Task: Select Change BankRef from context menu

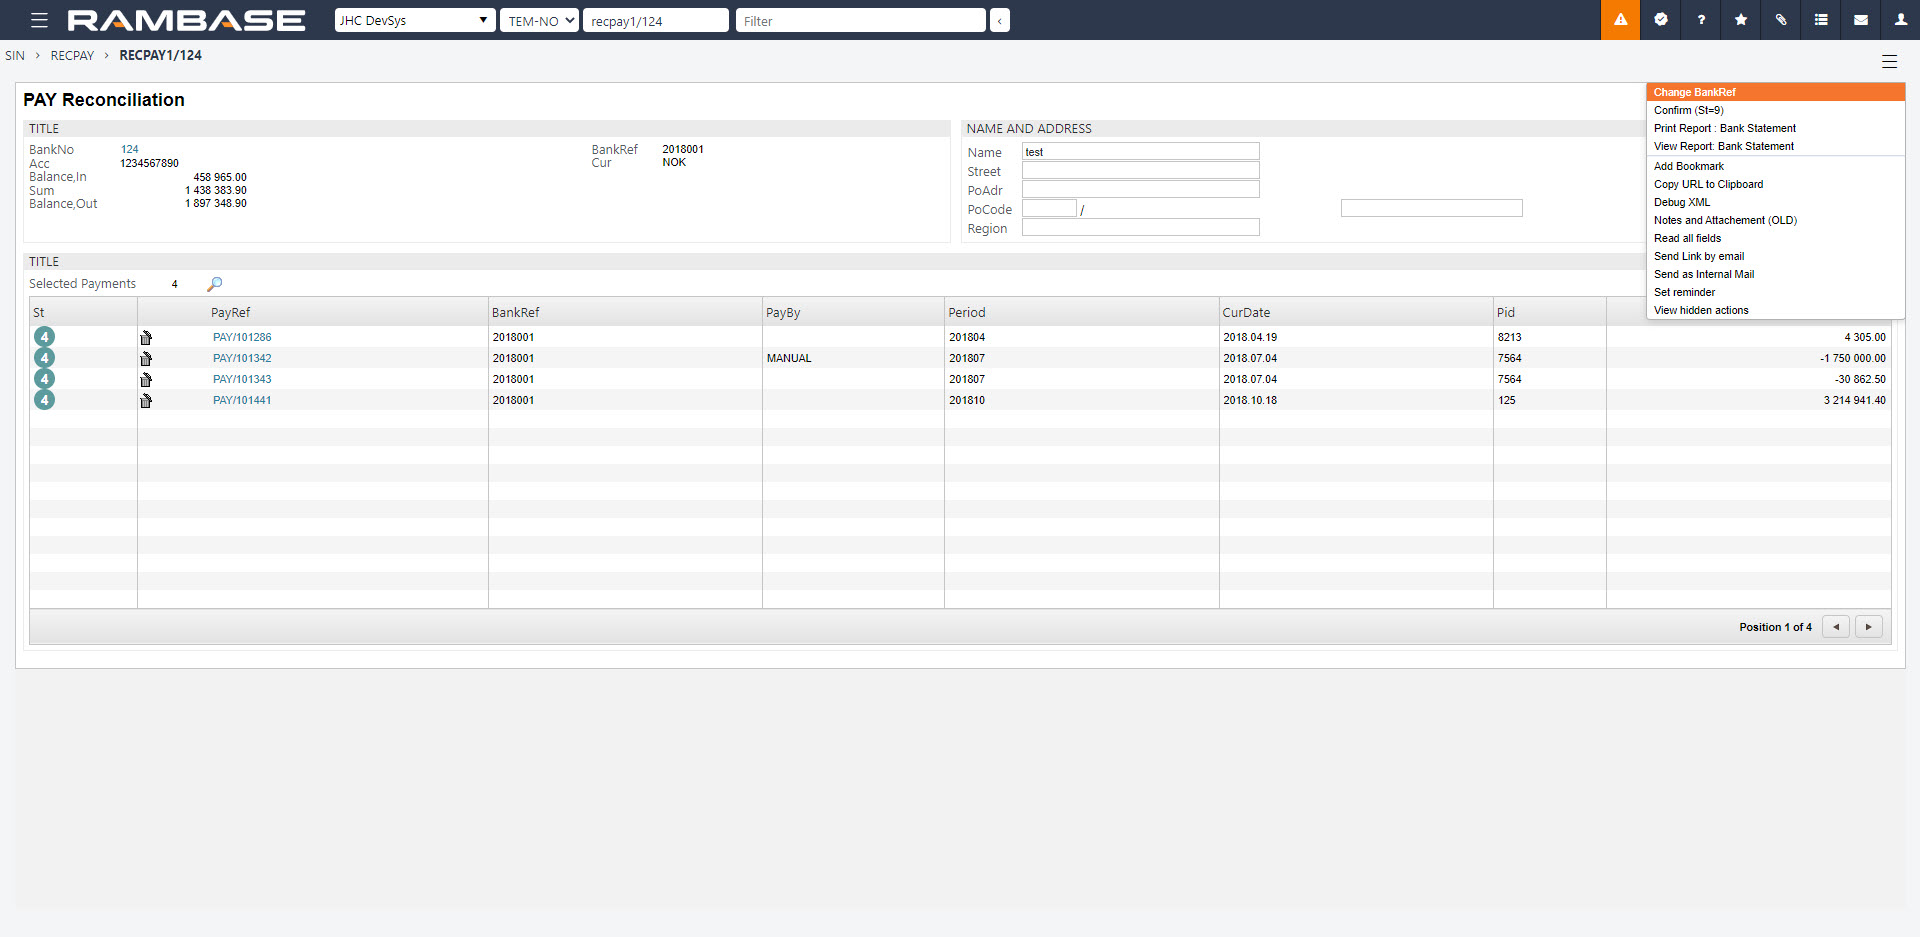Action: (1694, 92)
